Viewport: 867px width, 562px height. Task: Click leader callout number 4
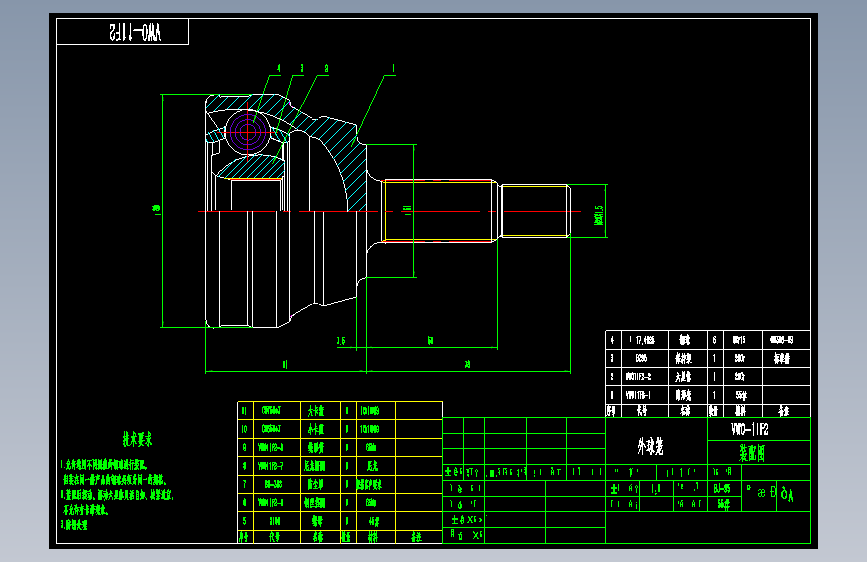click(278, 69)
